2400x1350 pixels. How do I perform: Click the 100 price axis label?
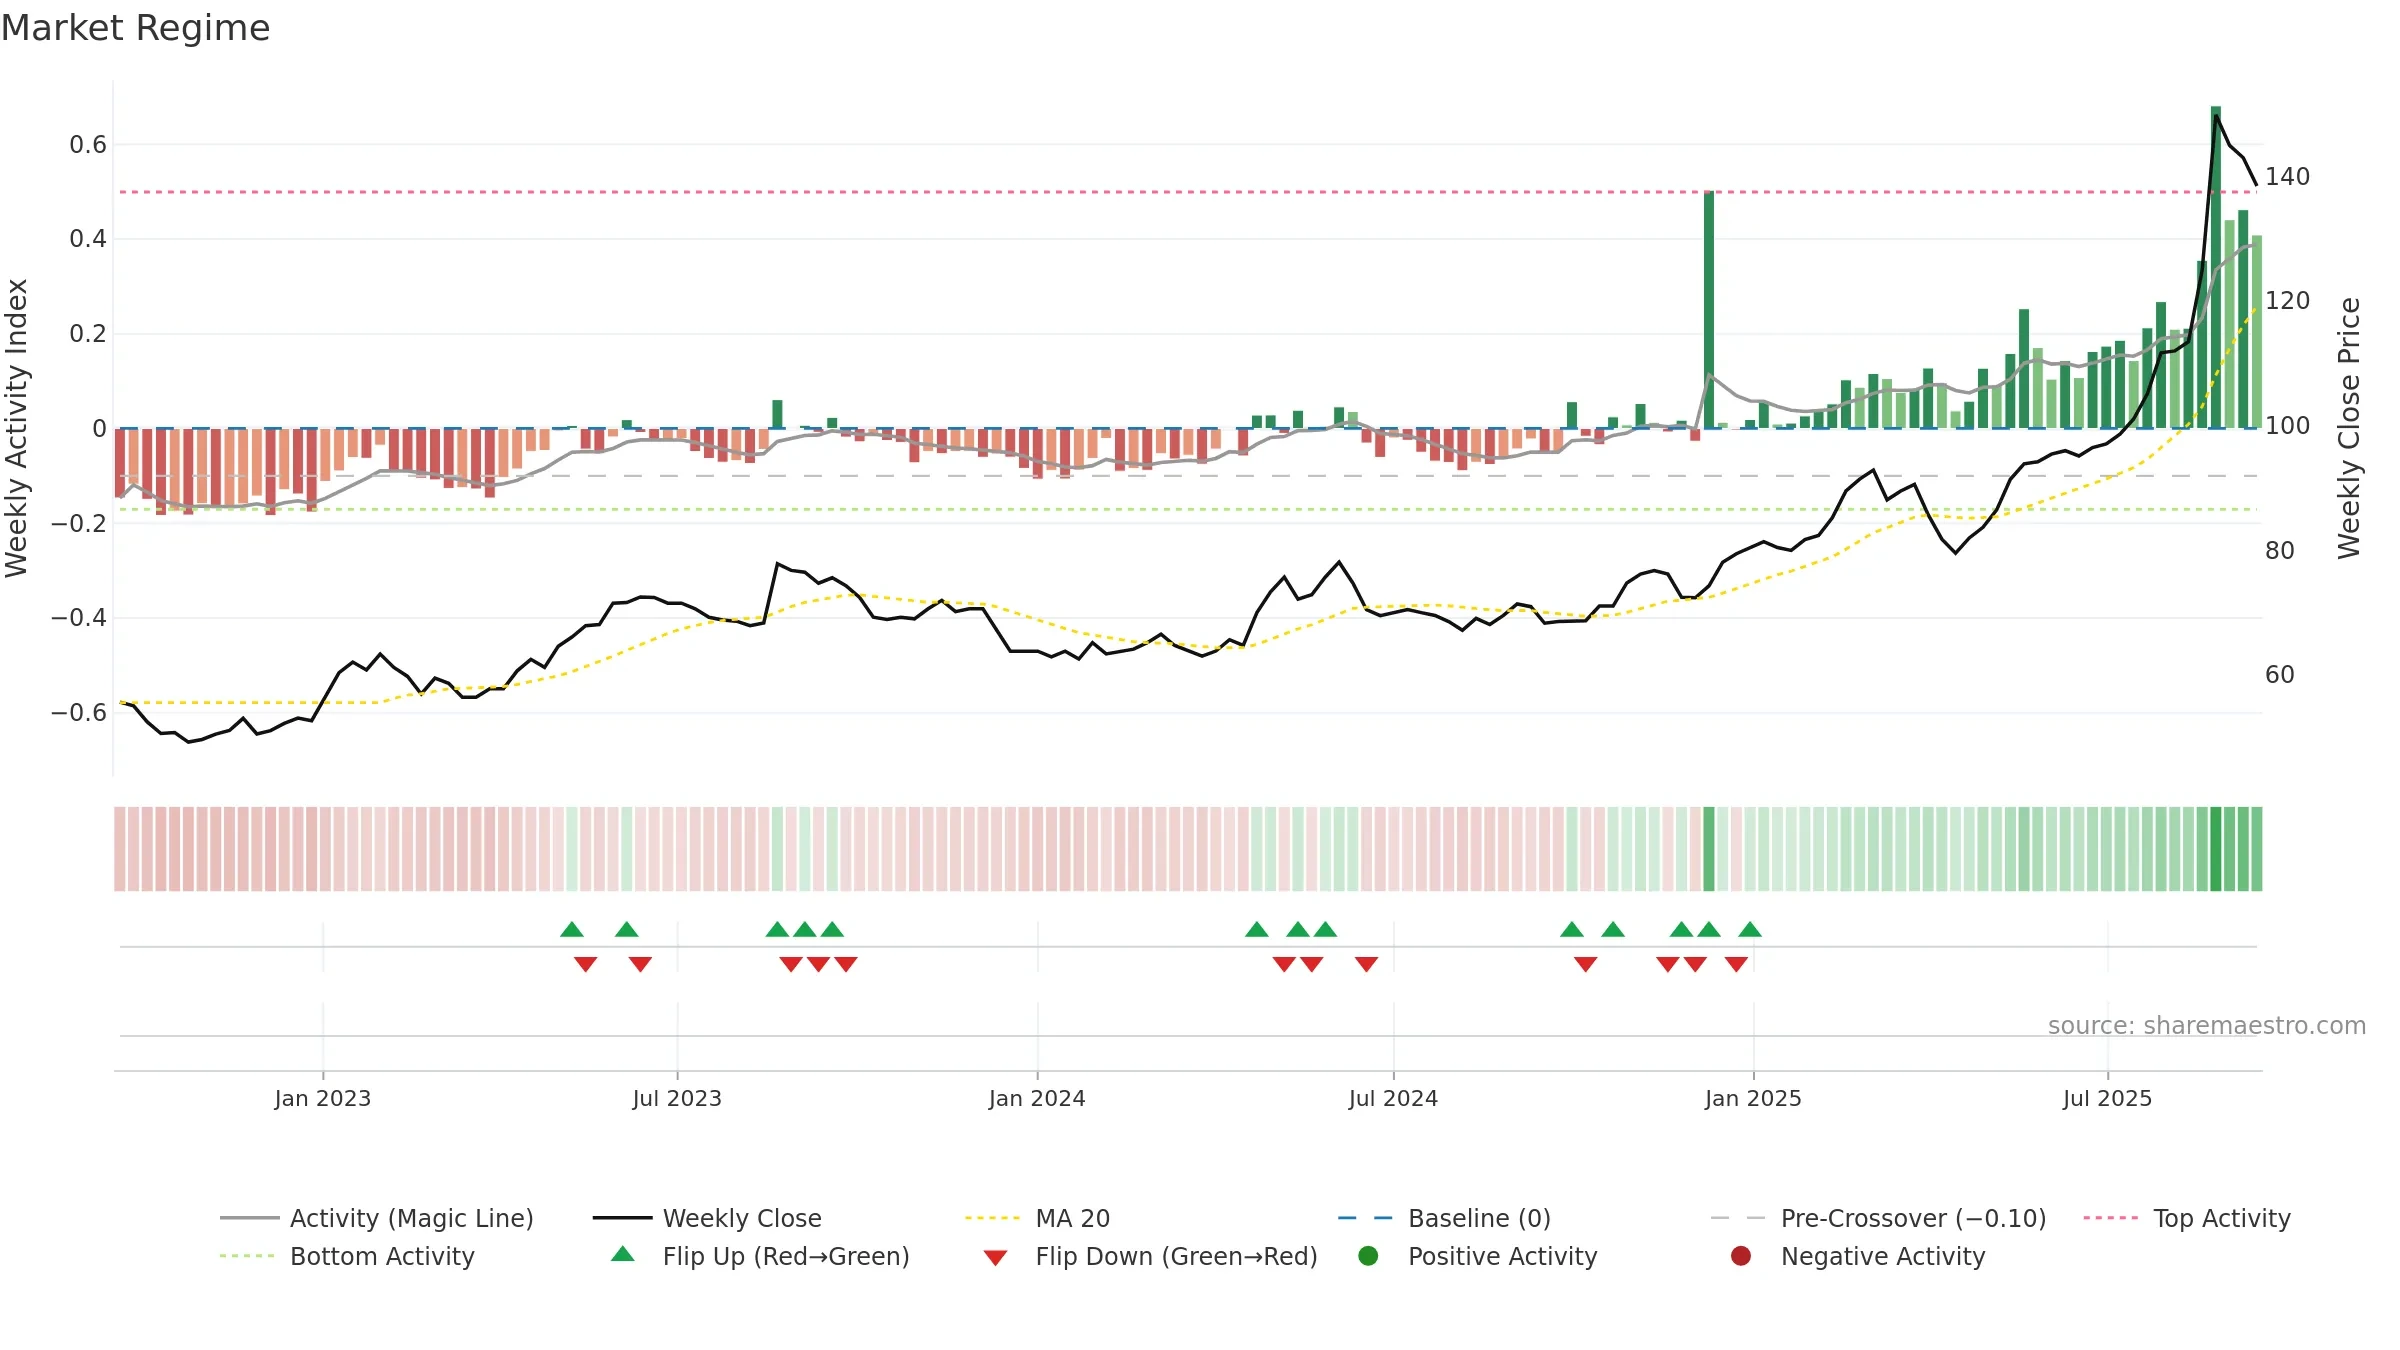2288,426
